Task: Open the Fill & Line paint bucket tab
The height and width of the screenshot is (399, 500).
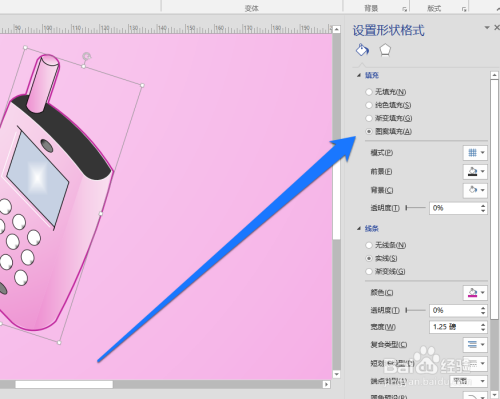Action: coord(362,50)
